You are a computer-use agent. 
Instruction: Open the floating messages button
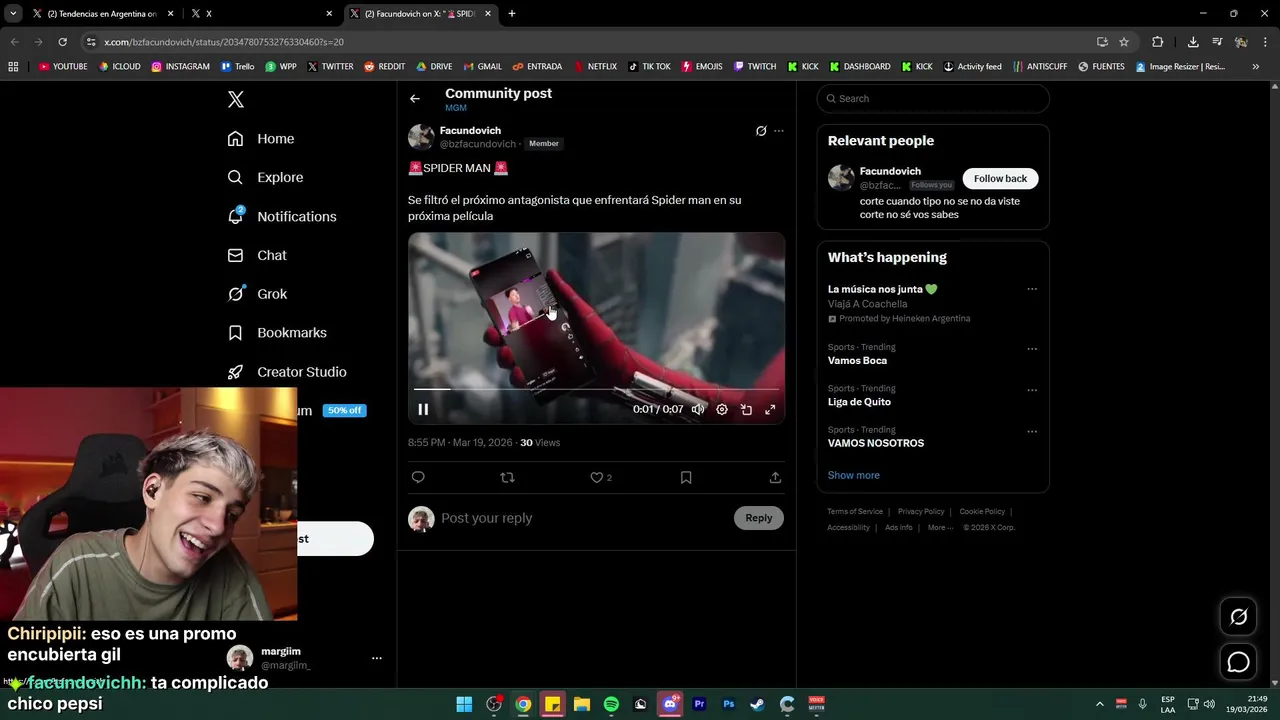click(x=1238, y=662)
